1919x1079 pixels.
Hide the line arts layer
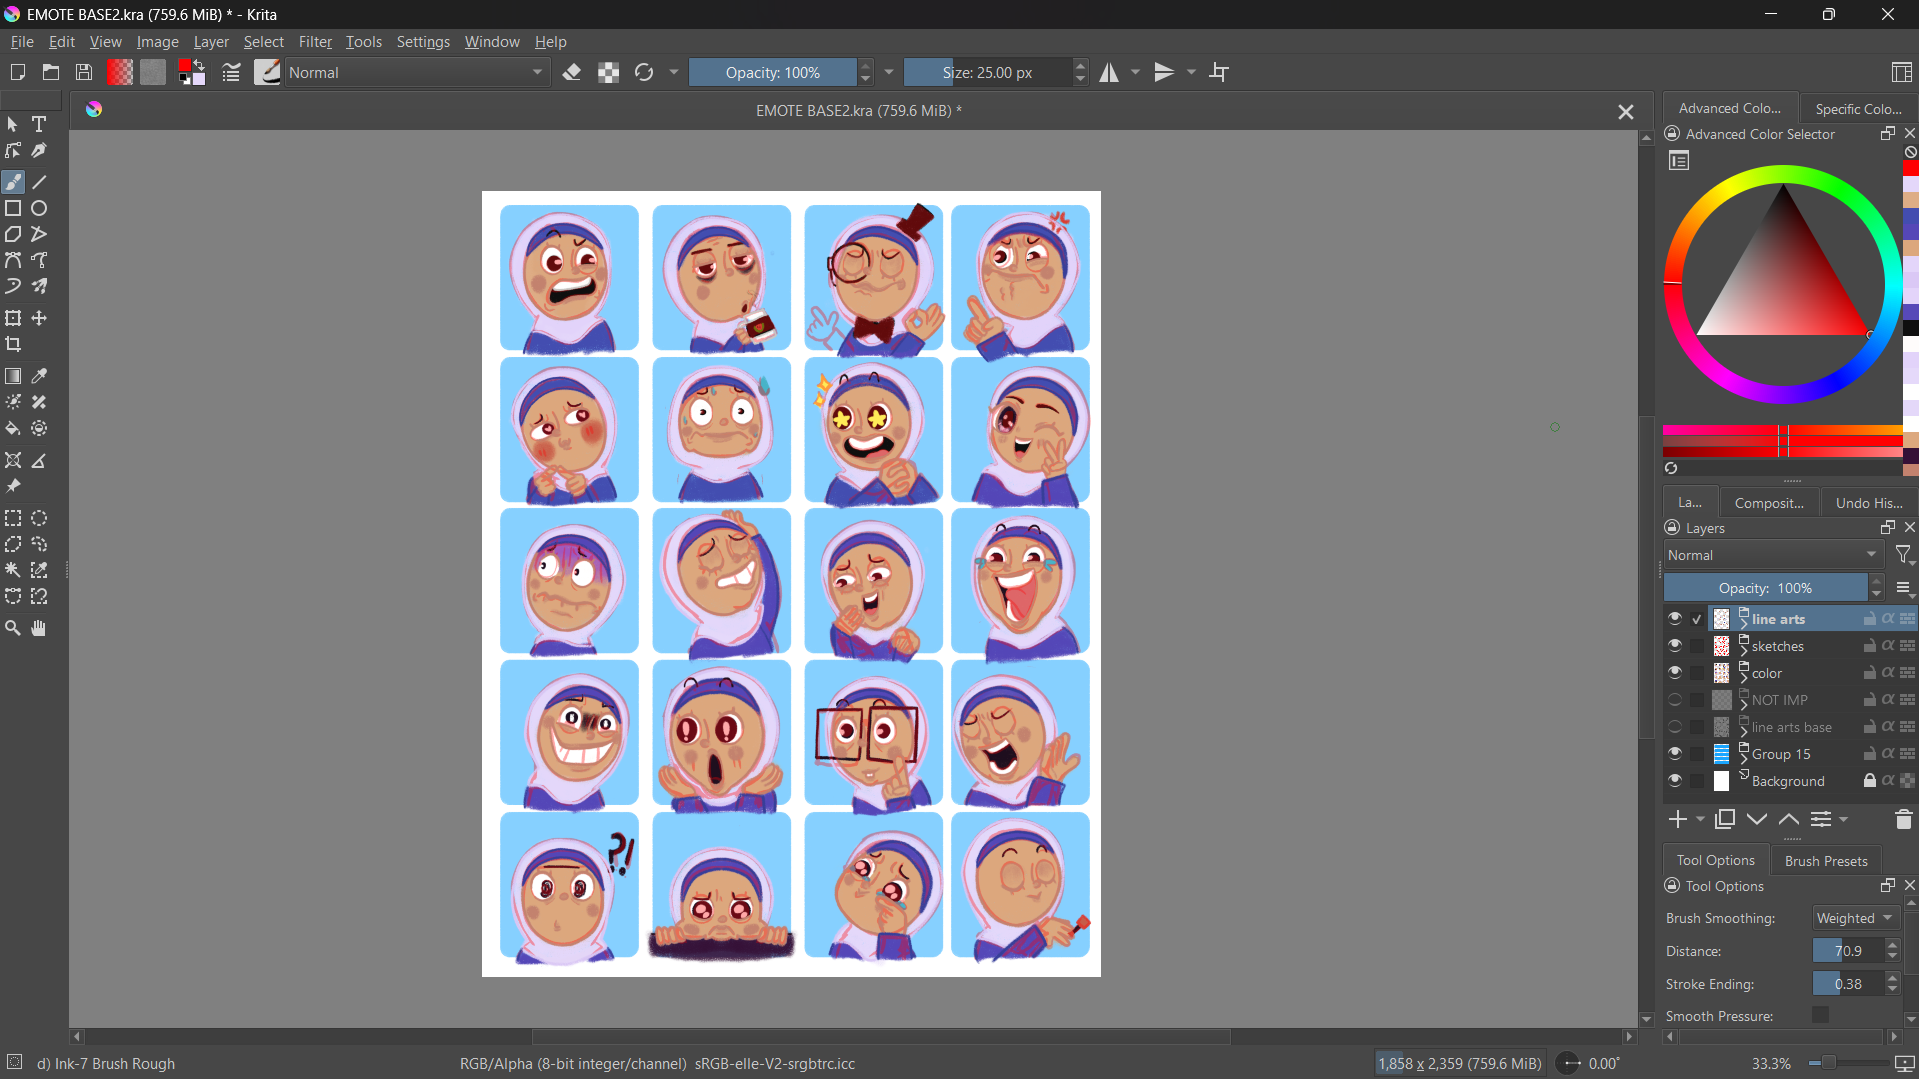pos(1675,619)
